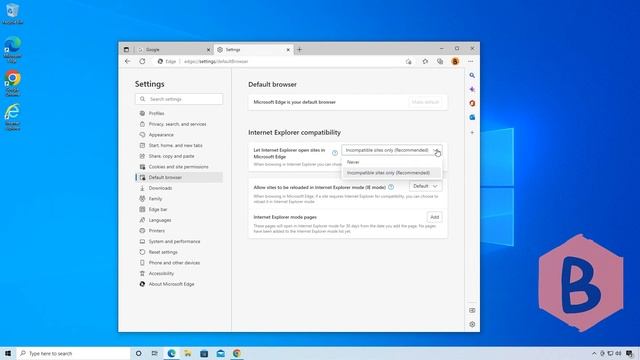The height and width of the screenshot is (360, 640).
Task: Open Collections icon in toolbar
Action: (x=440, y=61)
